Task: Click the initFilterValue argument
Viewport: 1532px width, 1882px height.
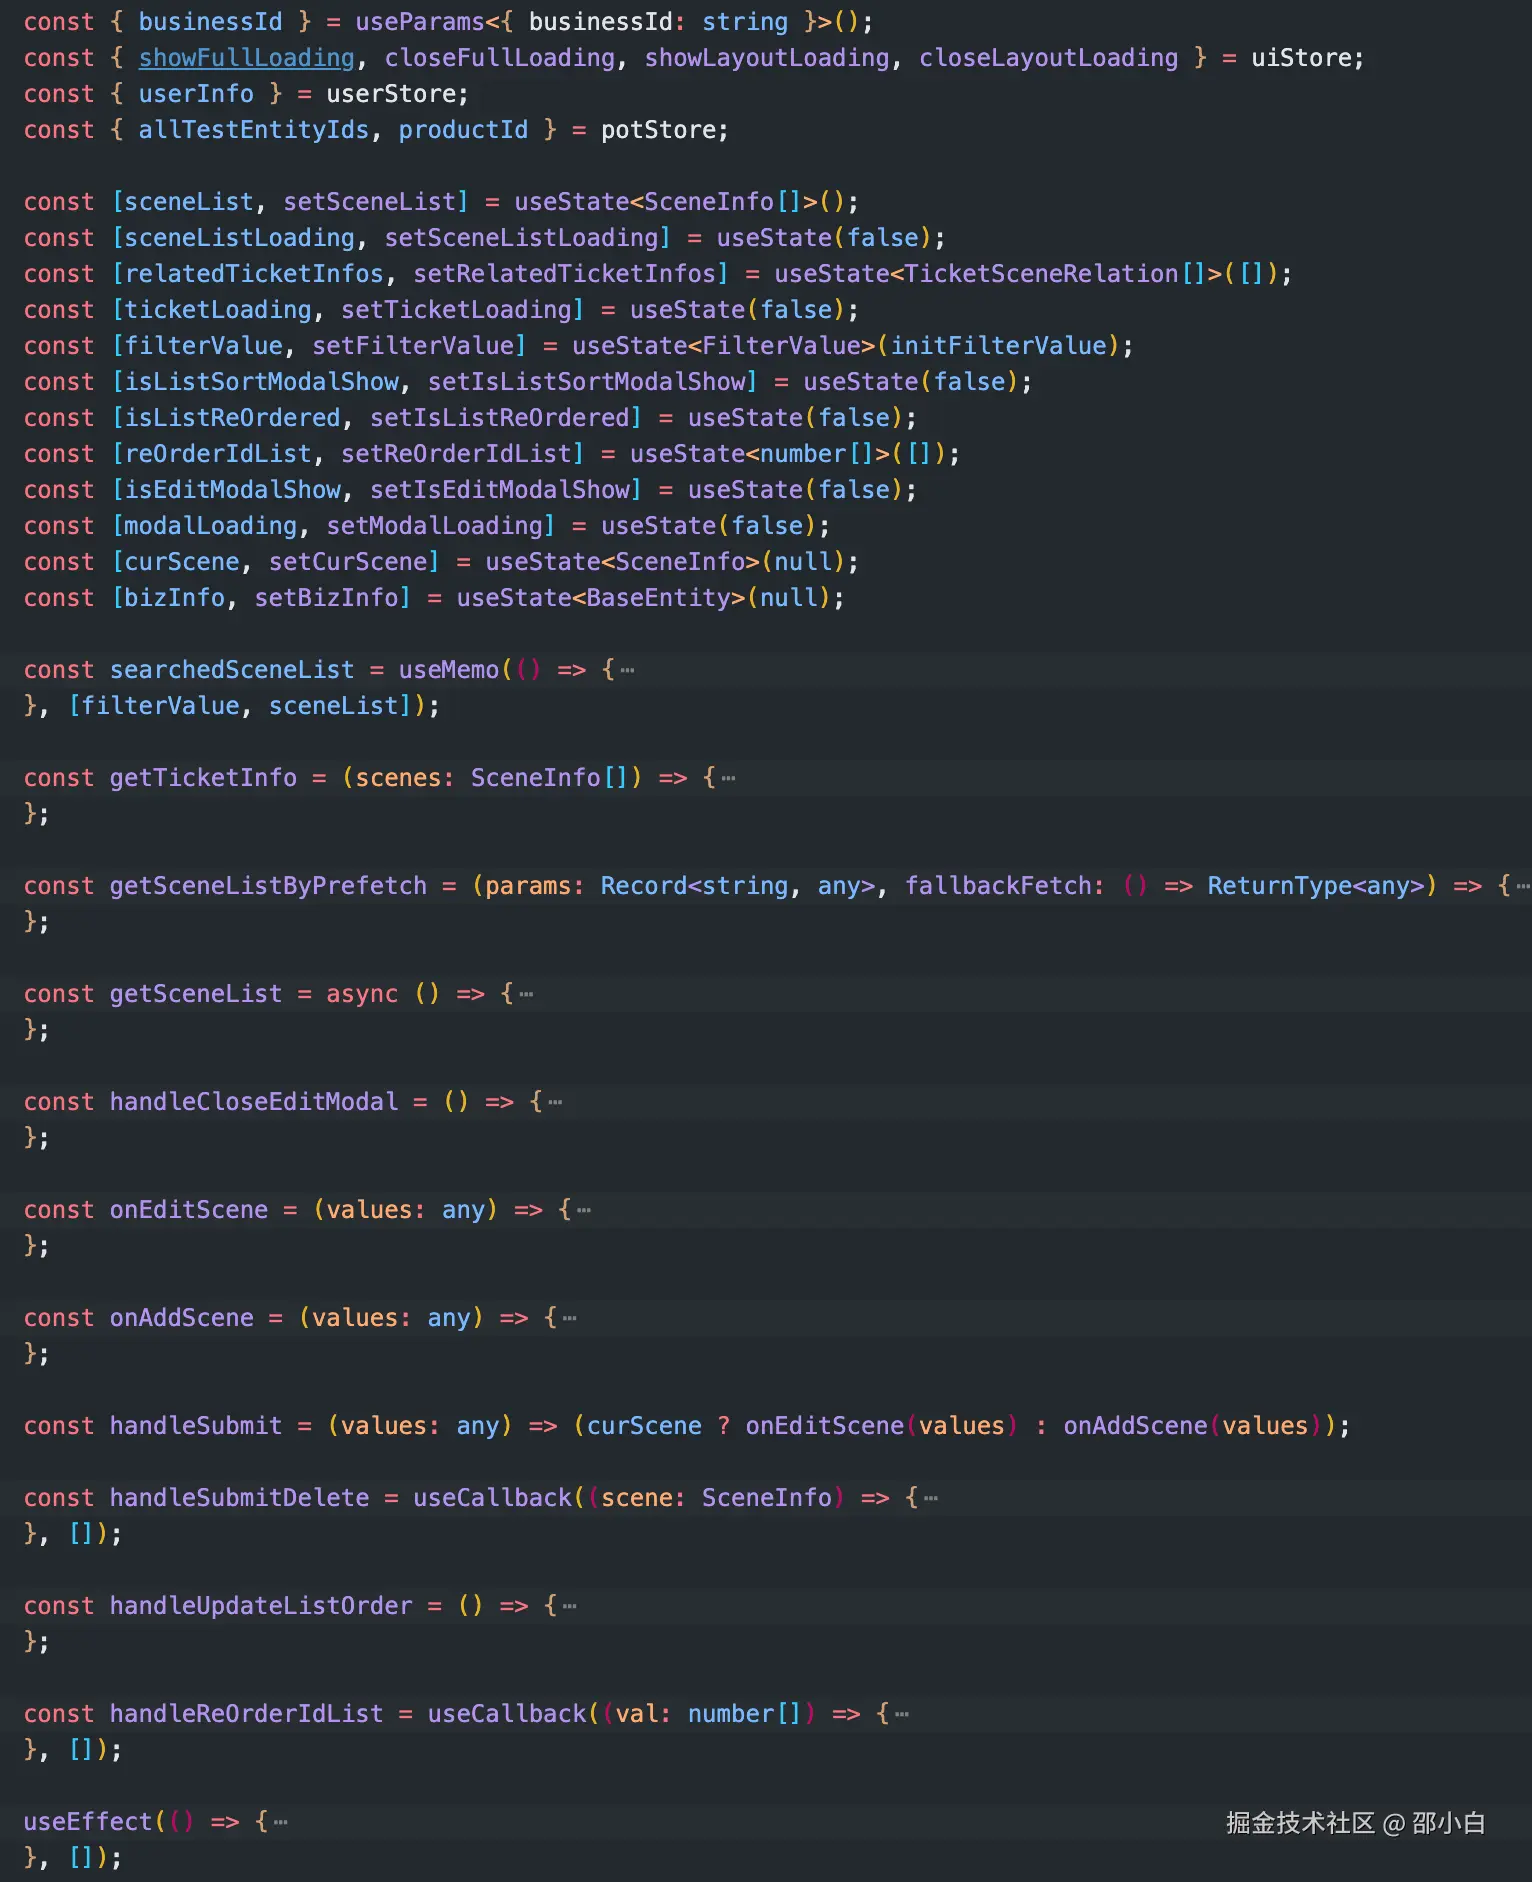Action: [x=998, y=346]
